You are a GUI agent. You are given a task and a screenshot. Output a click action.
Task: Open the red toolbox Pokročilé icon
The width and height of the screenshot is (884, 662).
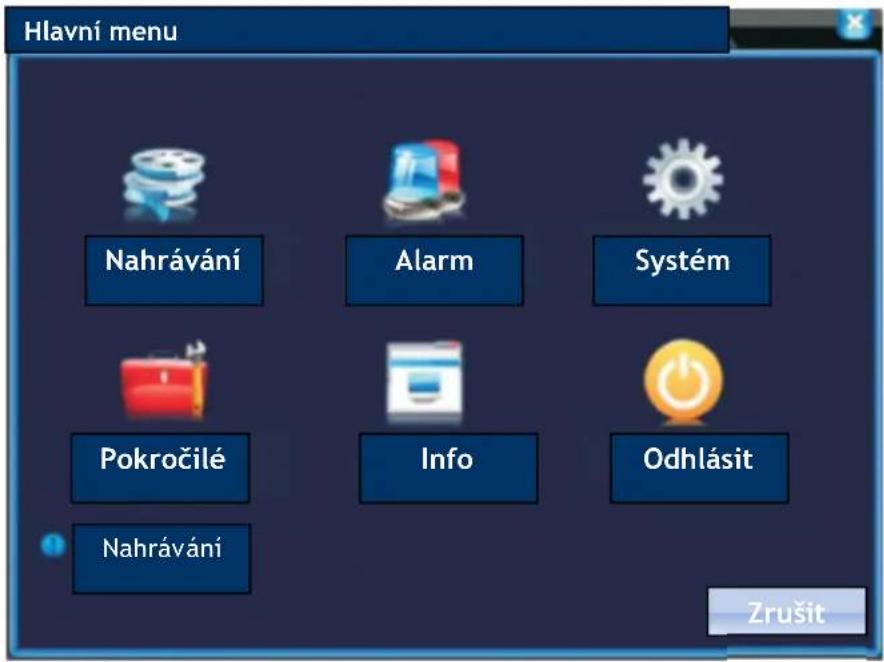click(164, 380)
